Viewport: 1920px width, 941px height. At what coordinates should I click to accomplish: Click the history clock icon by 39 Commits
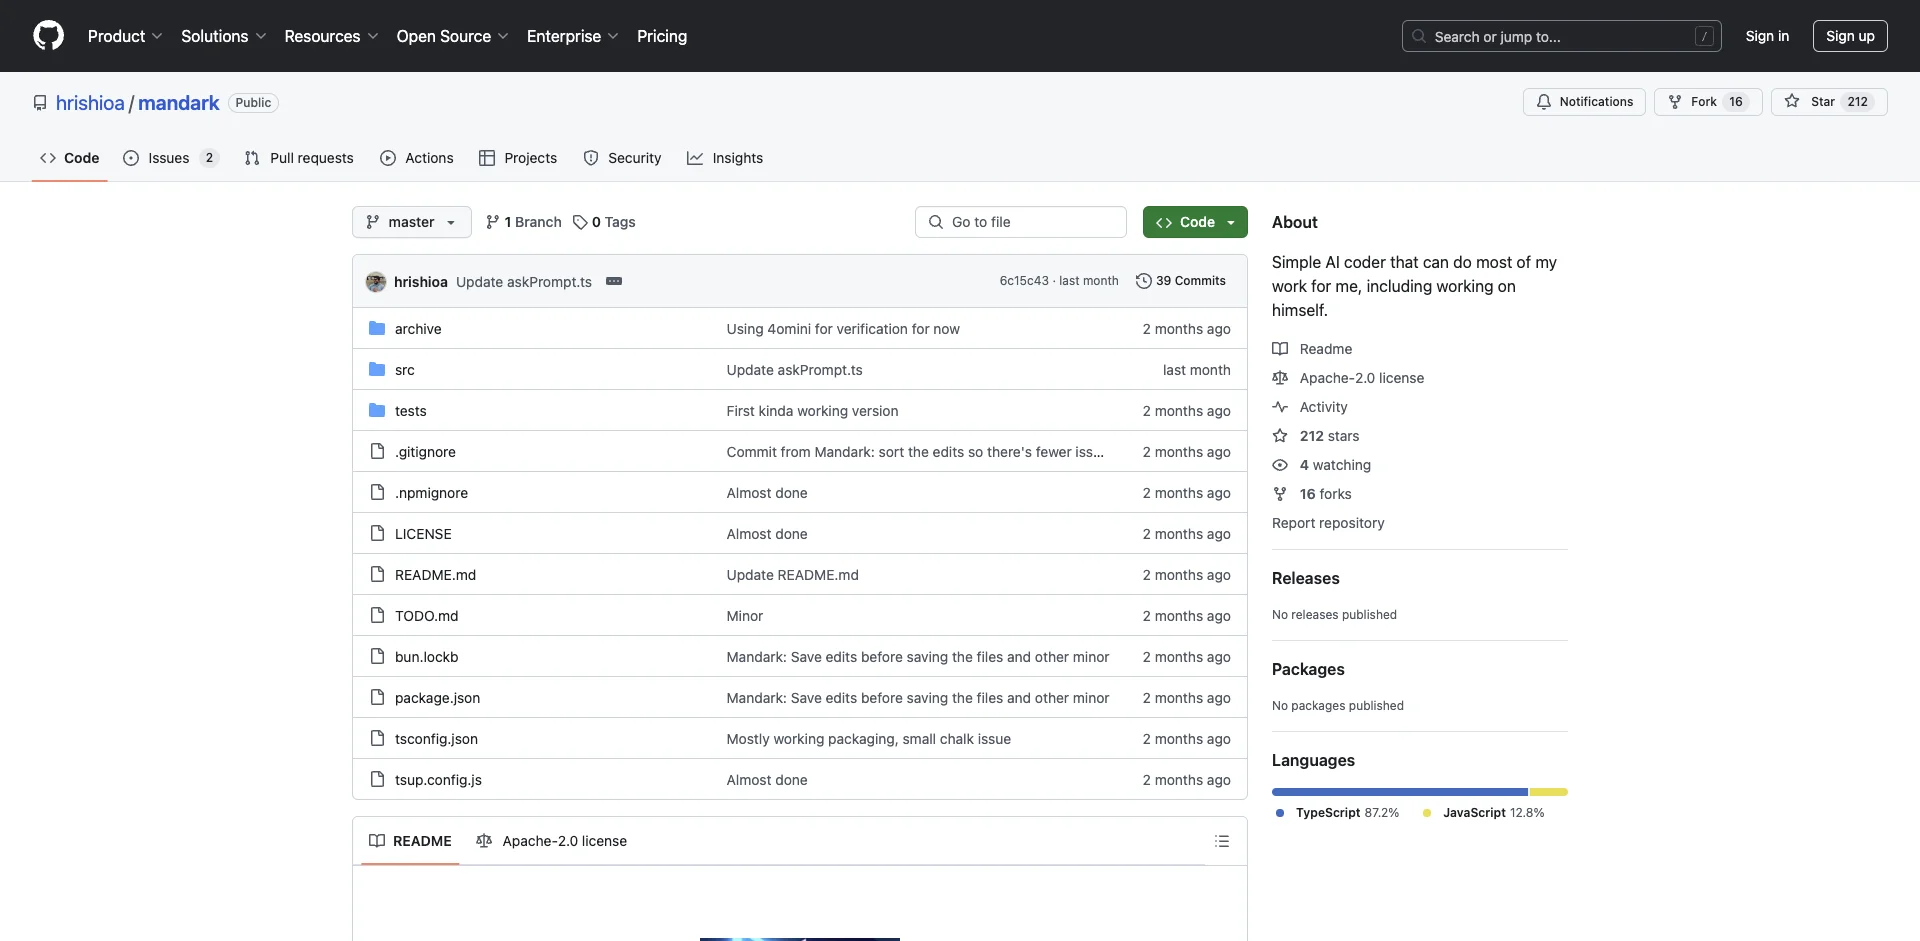pyautogui.click(x=1144, y=281)
